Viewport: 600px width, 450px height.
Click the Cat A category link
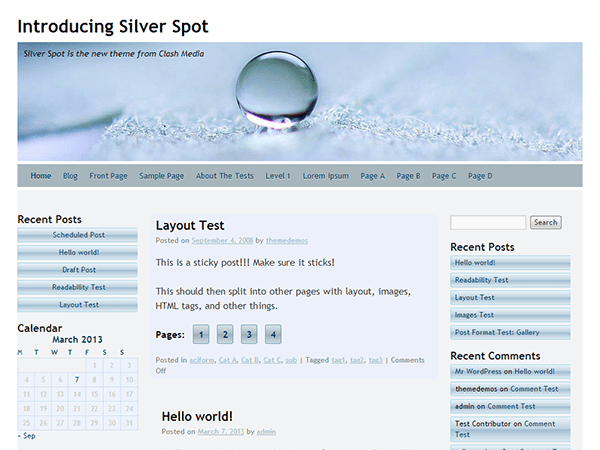[x=228, y=360]
